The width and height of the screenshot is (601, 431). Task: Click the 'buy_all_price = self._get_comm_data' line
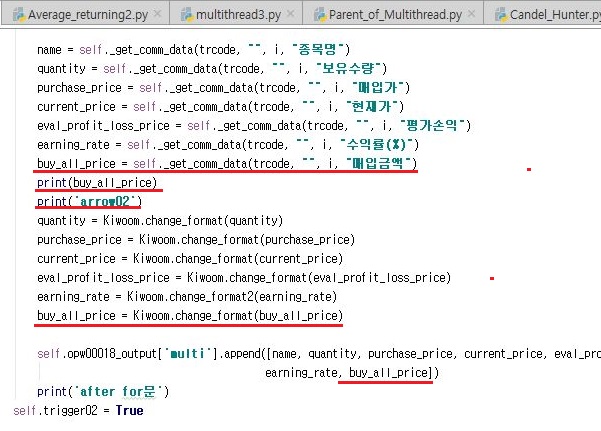pos(227,164)
